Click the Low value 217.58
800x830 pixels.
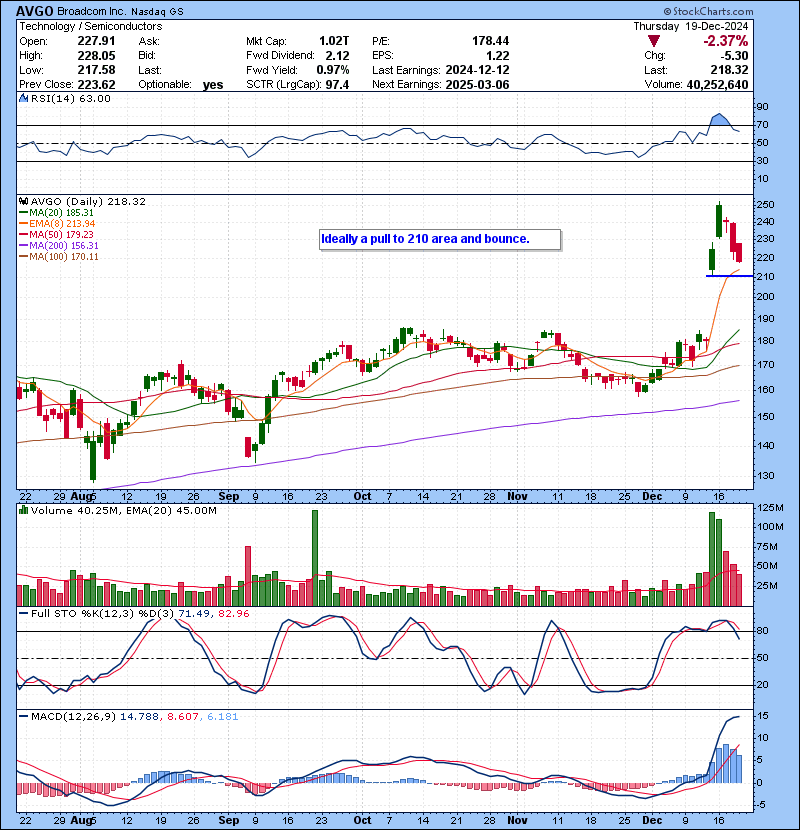(x=96, y=70)
